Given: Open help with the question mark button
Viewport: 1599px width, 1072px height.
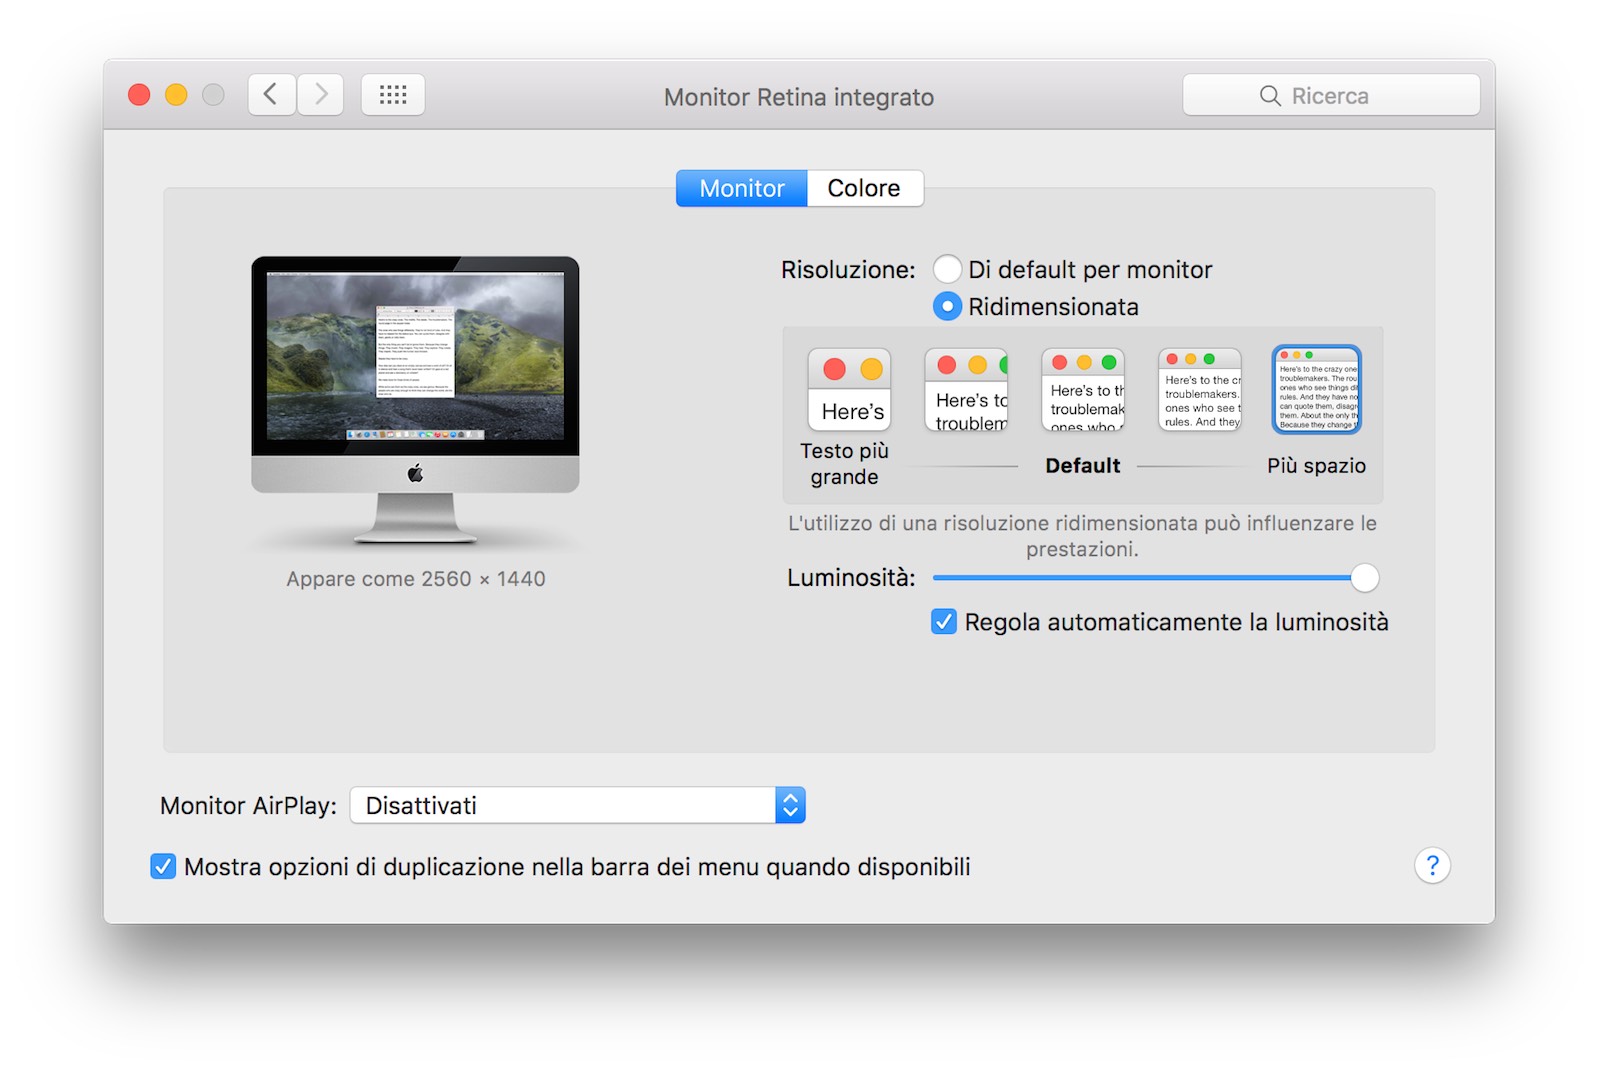Looking at the screenshot, I should (1432, 865).
